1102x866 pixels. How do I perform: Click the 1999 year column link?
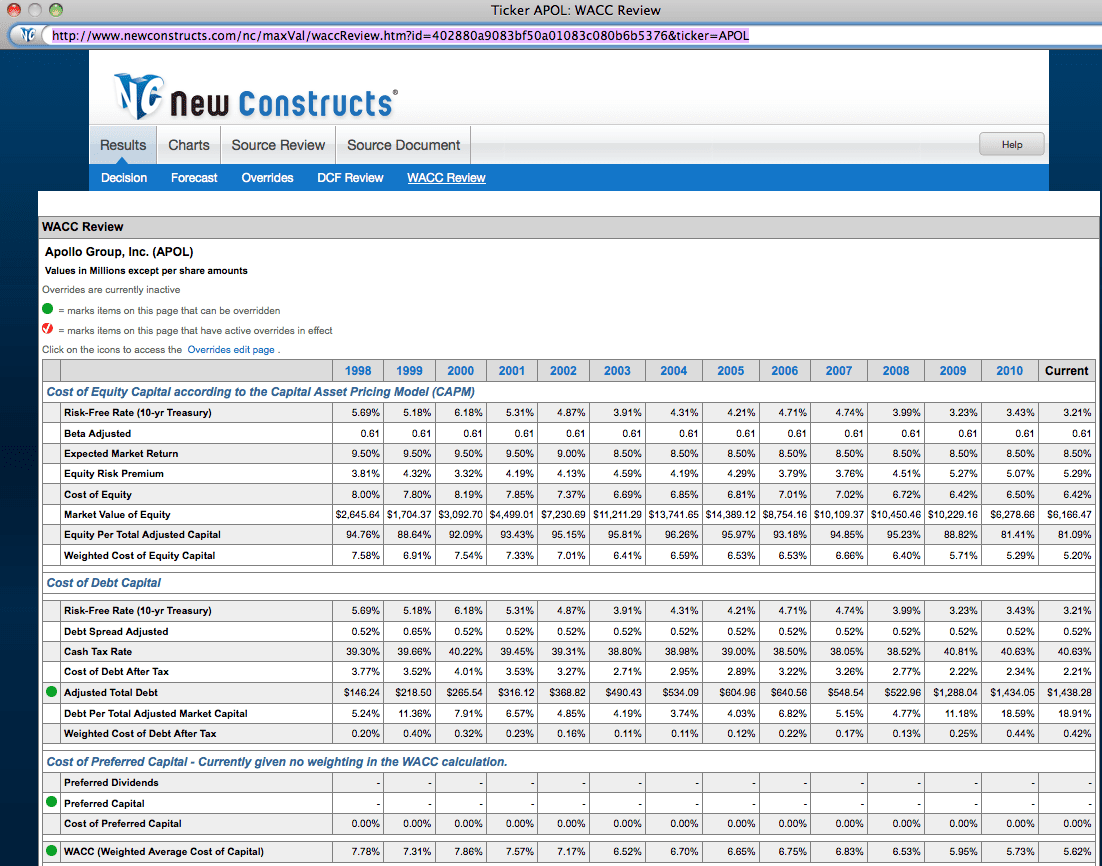(x=409, y=370)
